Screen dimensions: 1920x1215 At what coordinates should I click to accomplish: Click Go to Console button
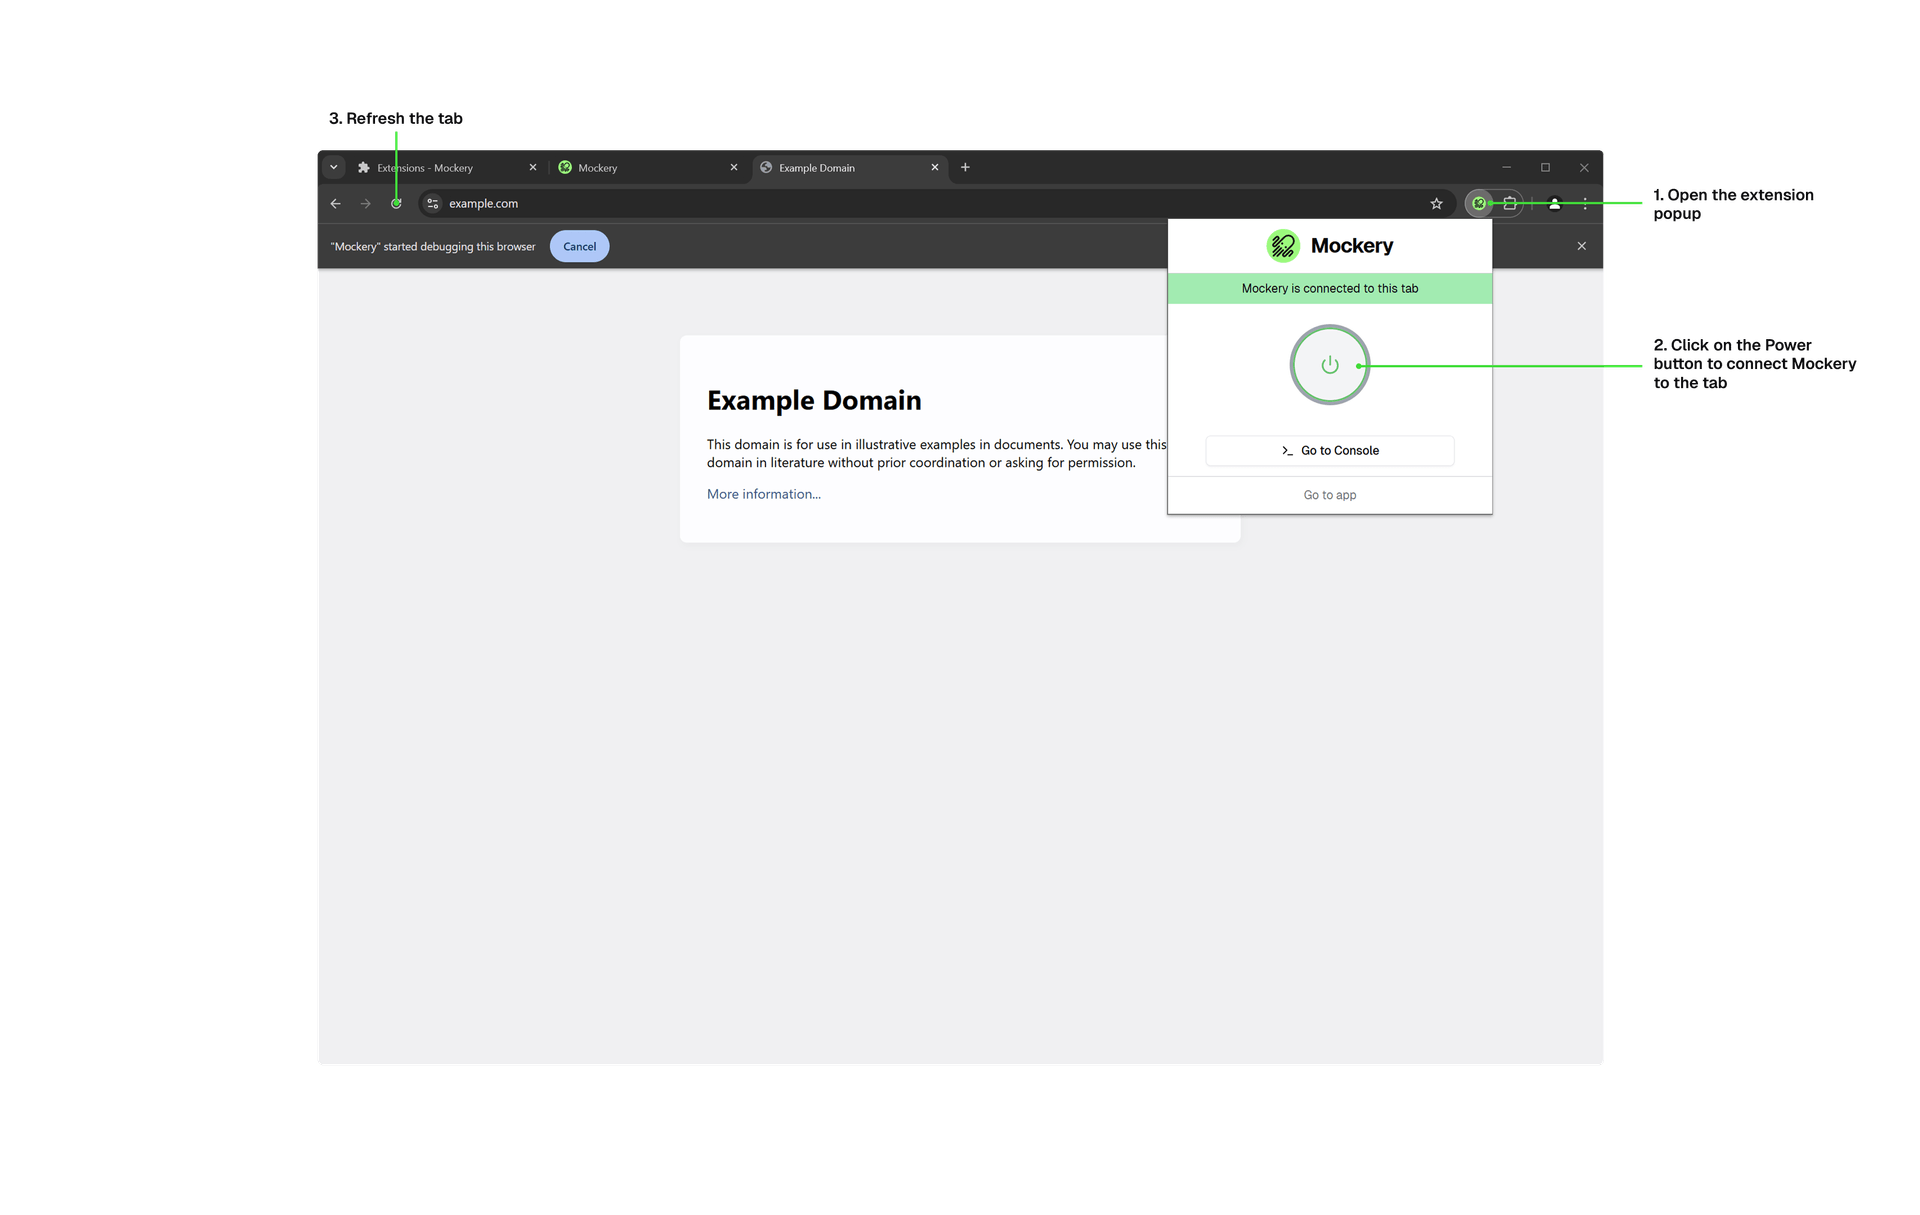point(1329,451)
